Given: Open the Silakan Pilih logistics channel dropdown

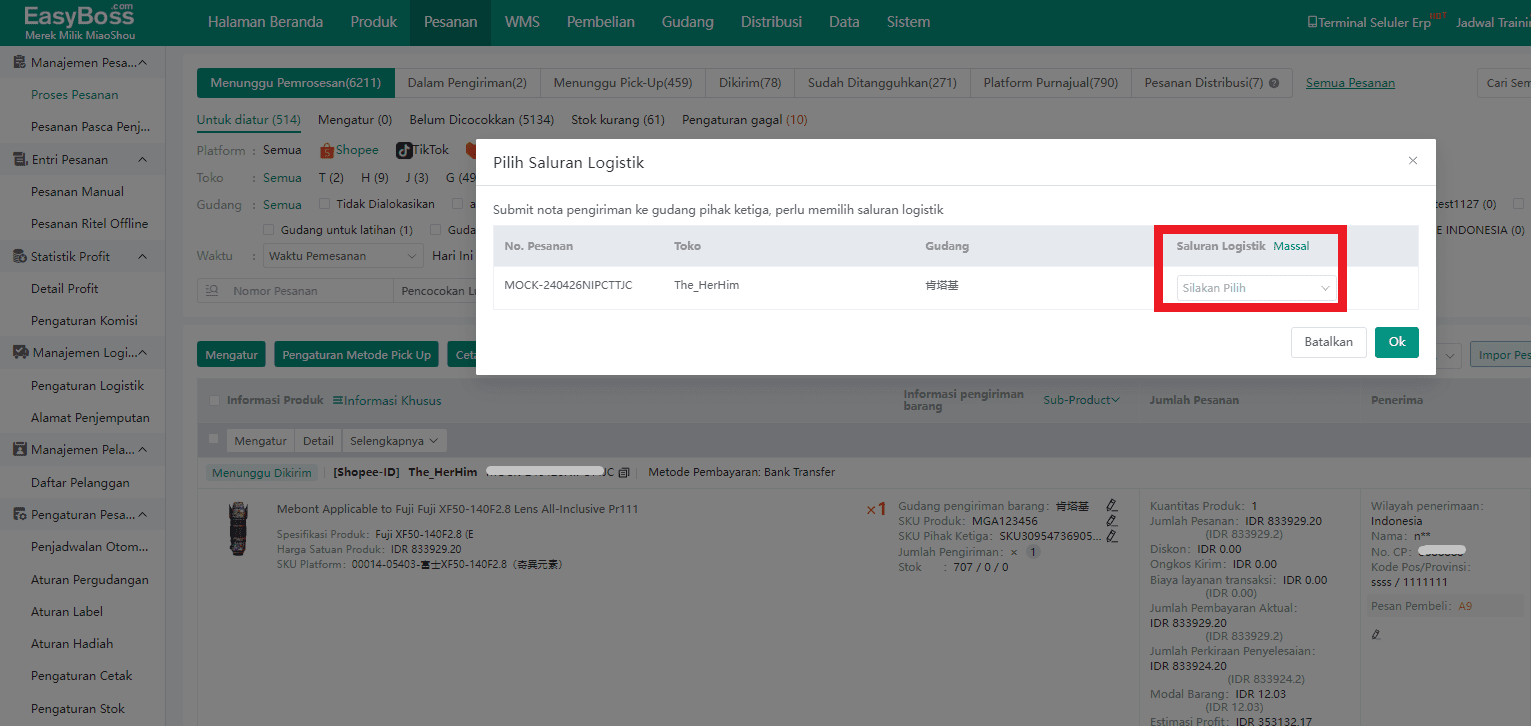Looking at the screenshot, I should coord(1256,288).
